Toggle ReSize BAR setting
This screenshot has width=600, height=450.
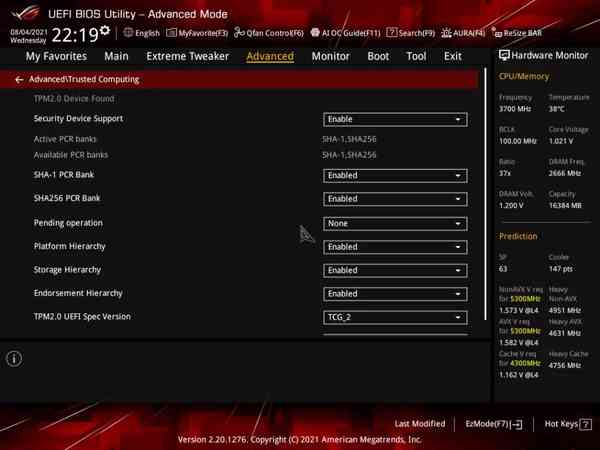[x=520, y=33]
